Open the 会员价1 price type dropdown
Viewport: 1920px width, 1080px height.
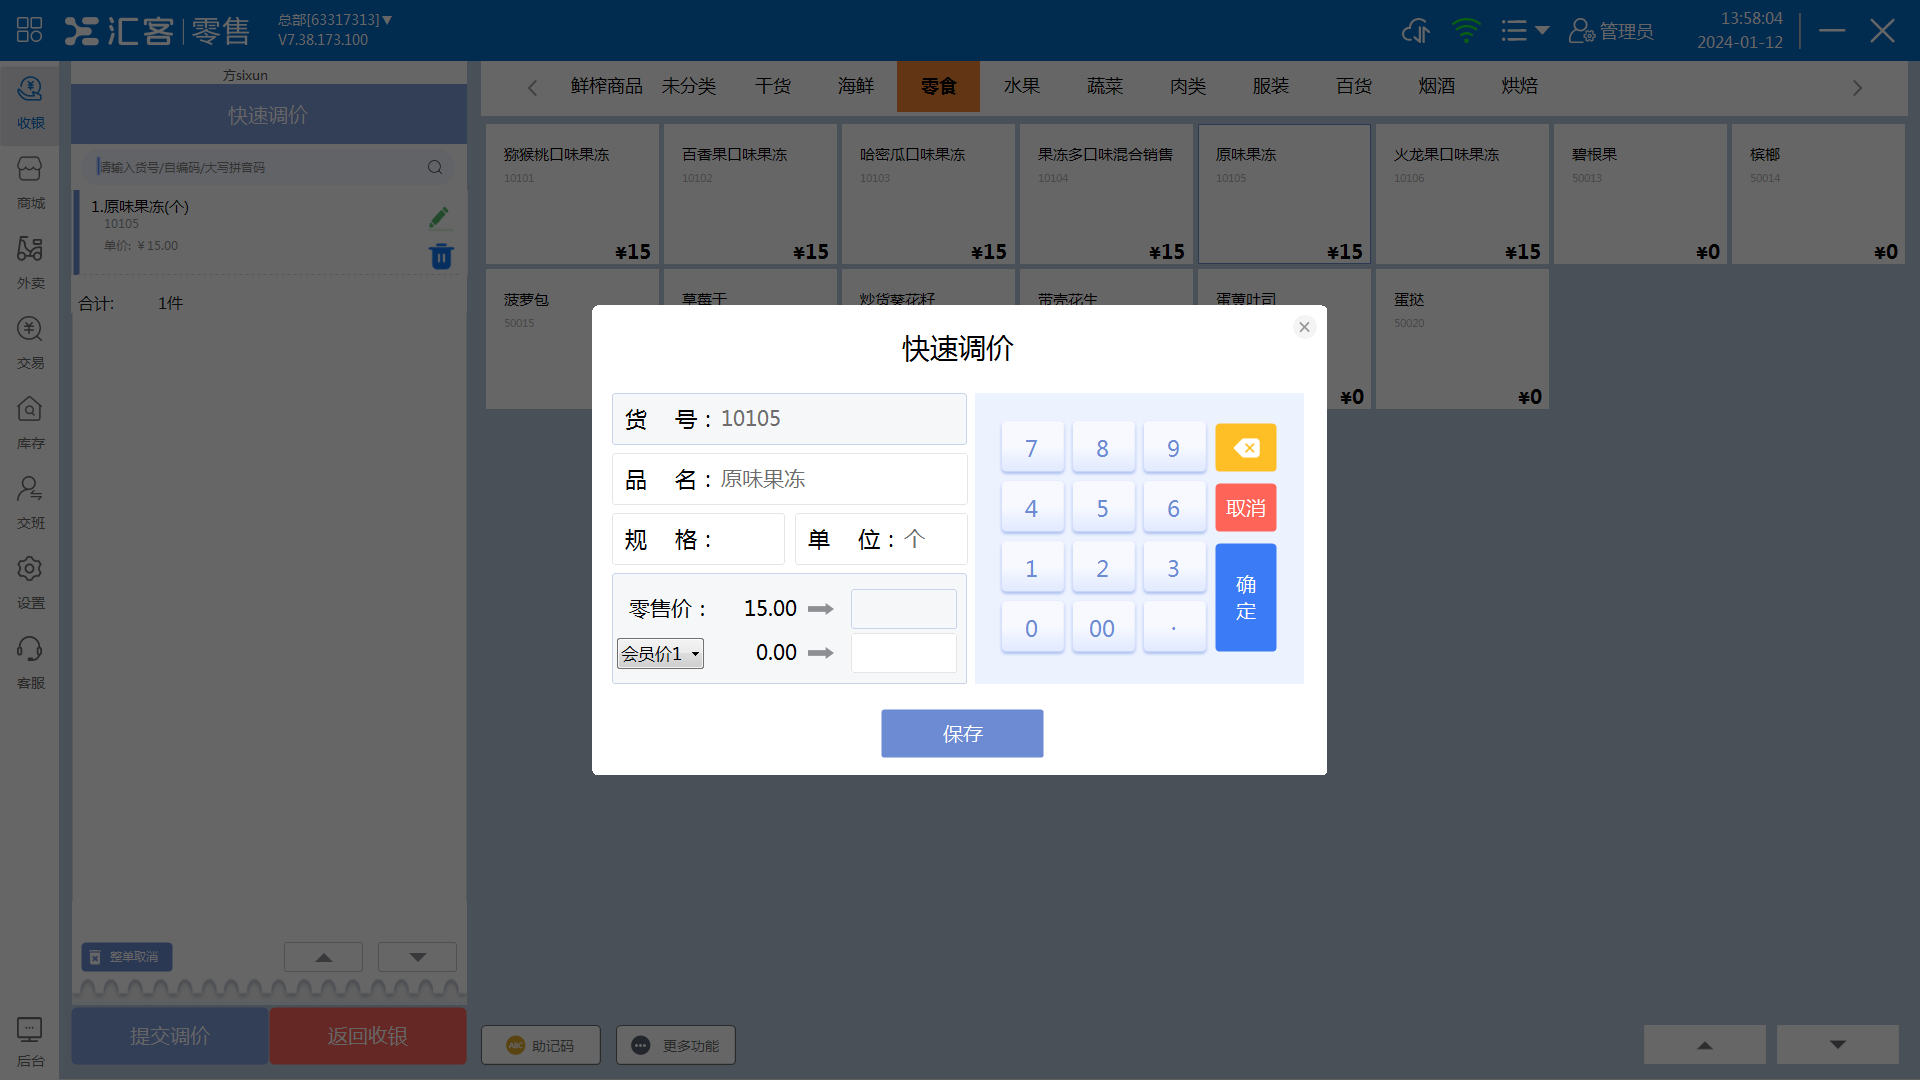coord(659,653)
